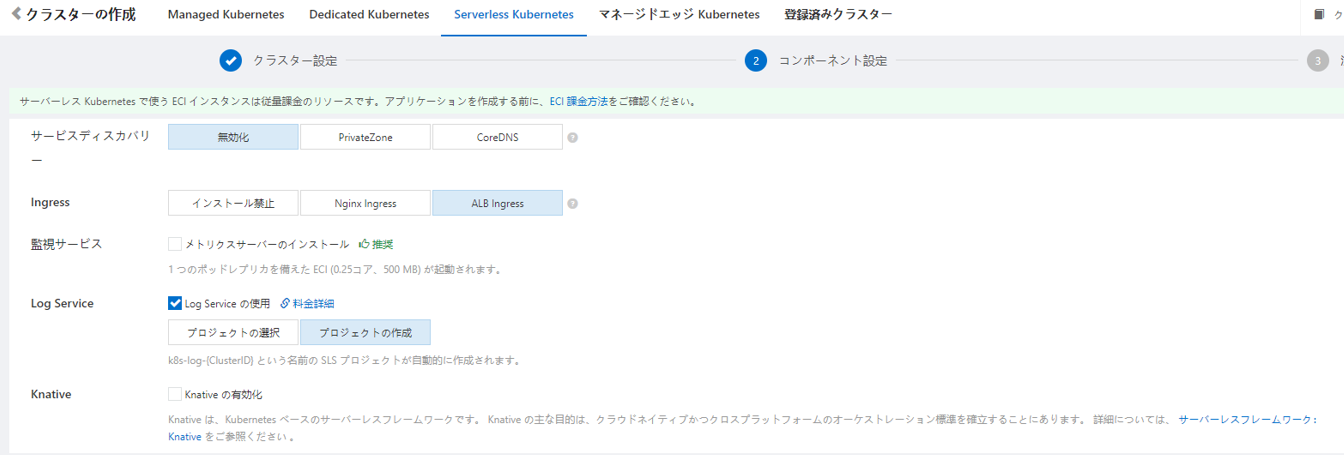Open the ECI 課金方法 link
Viewport: 1344px width, 455px height.
(x=579, y=102)
